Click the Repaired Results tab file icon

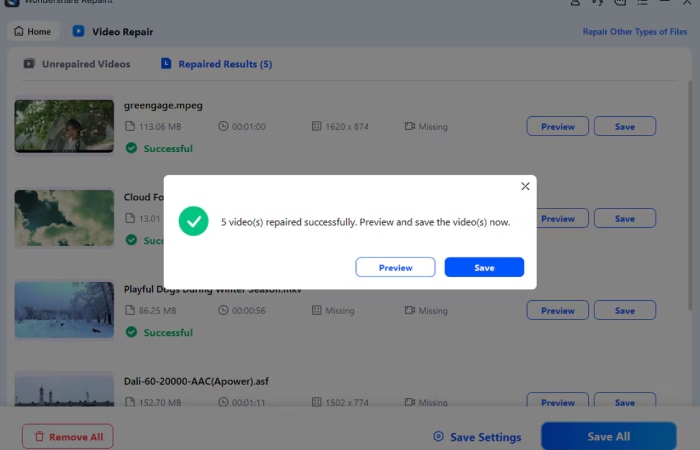pyautogui.click(x=166, y=63)
